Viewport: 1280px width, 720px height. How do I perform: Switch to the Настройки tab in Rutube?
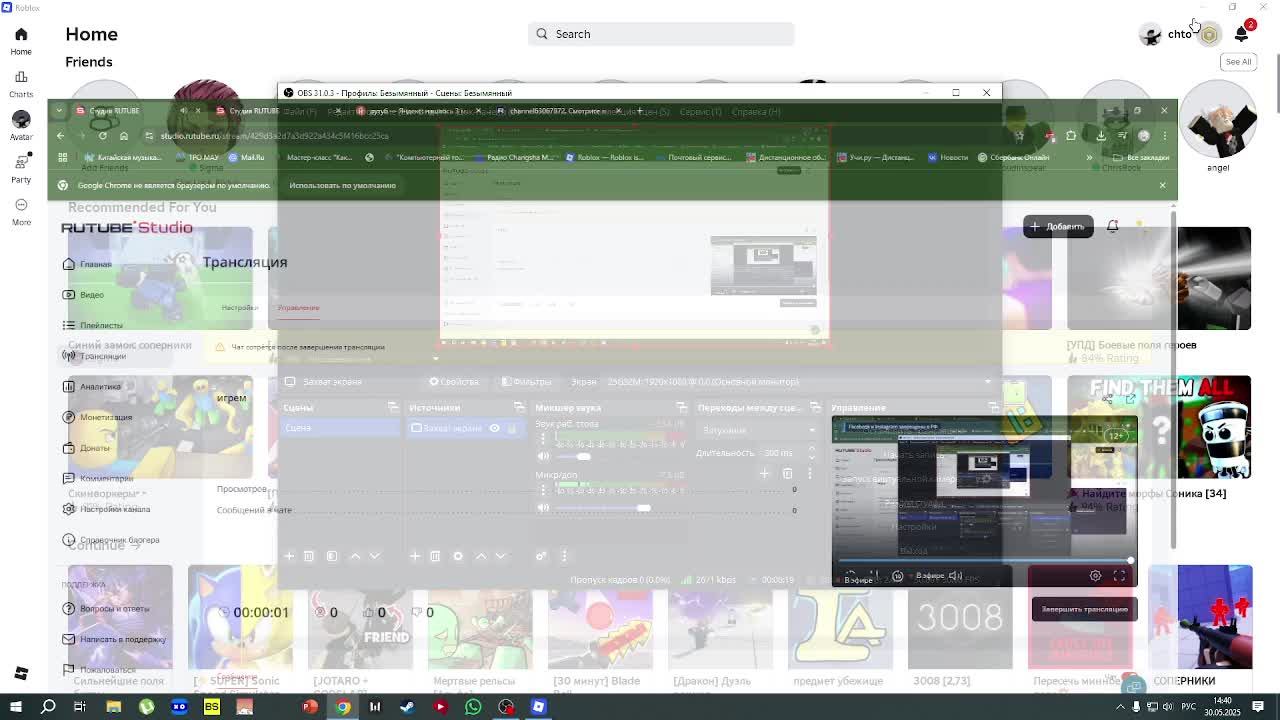click(239, 307)
